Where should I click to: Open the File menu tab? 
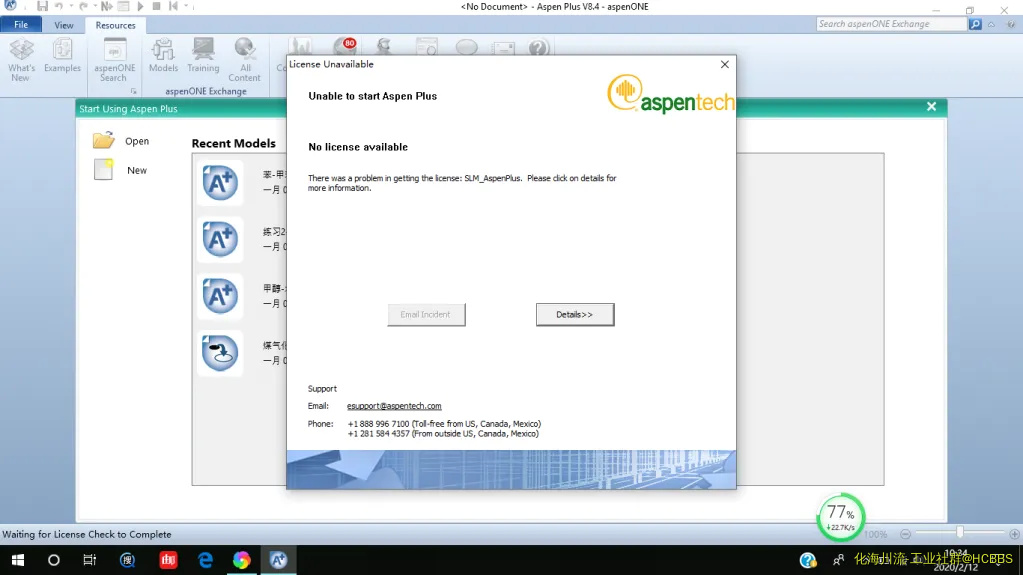(21, 25)
